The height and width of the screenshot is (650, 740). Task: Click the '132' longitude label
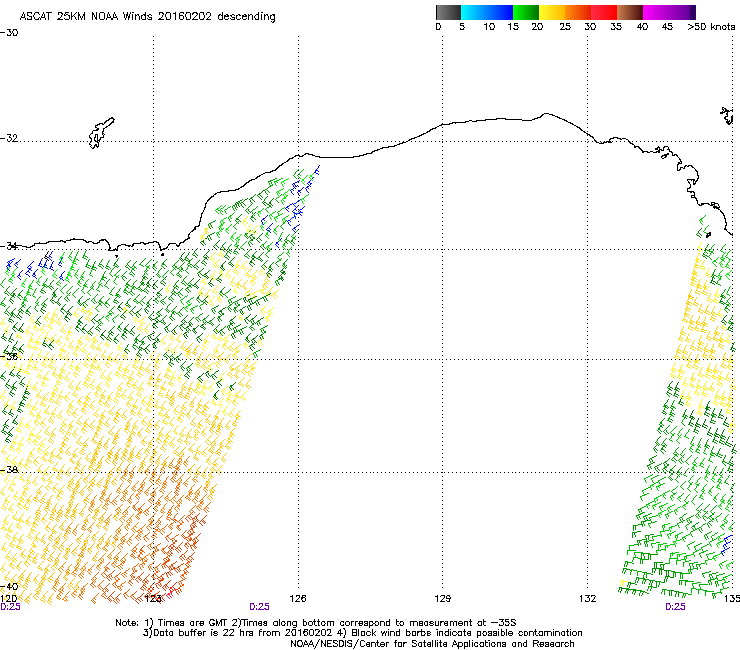click(x=588, y=599)
